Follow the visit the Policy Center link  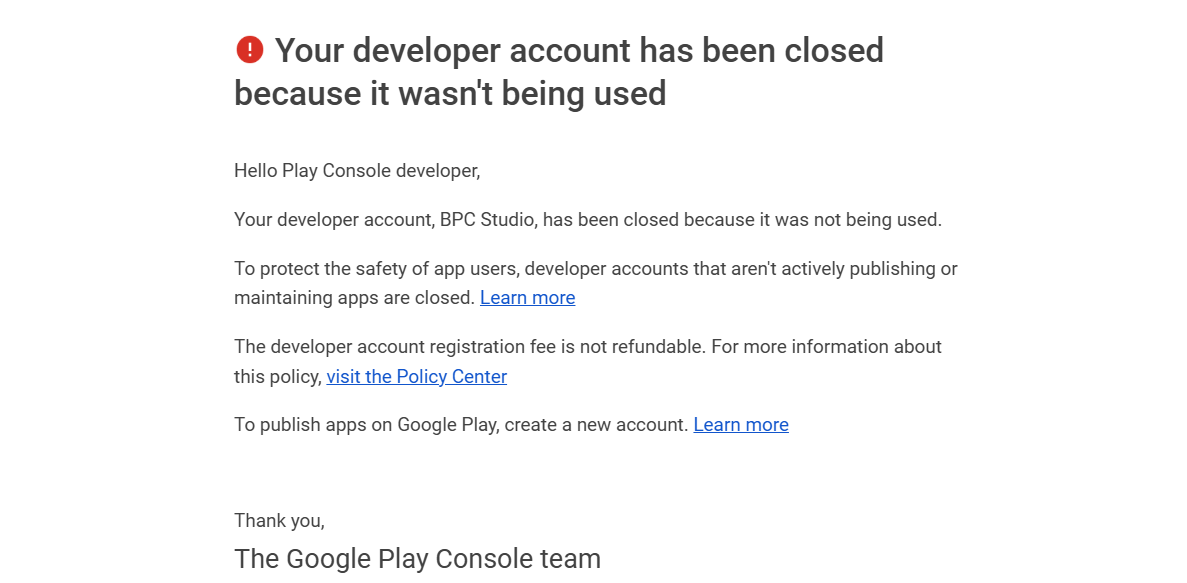416,376
